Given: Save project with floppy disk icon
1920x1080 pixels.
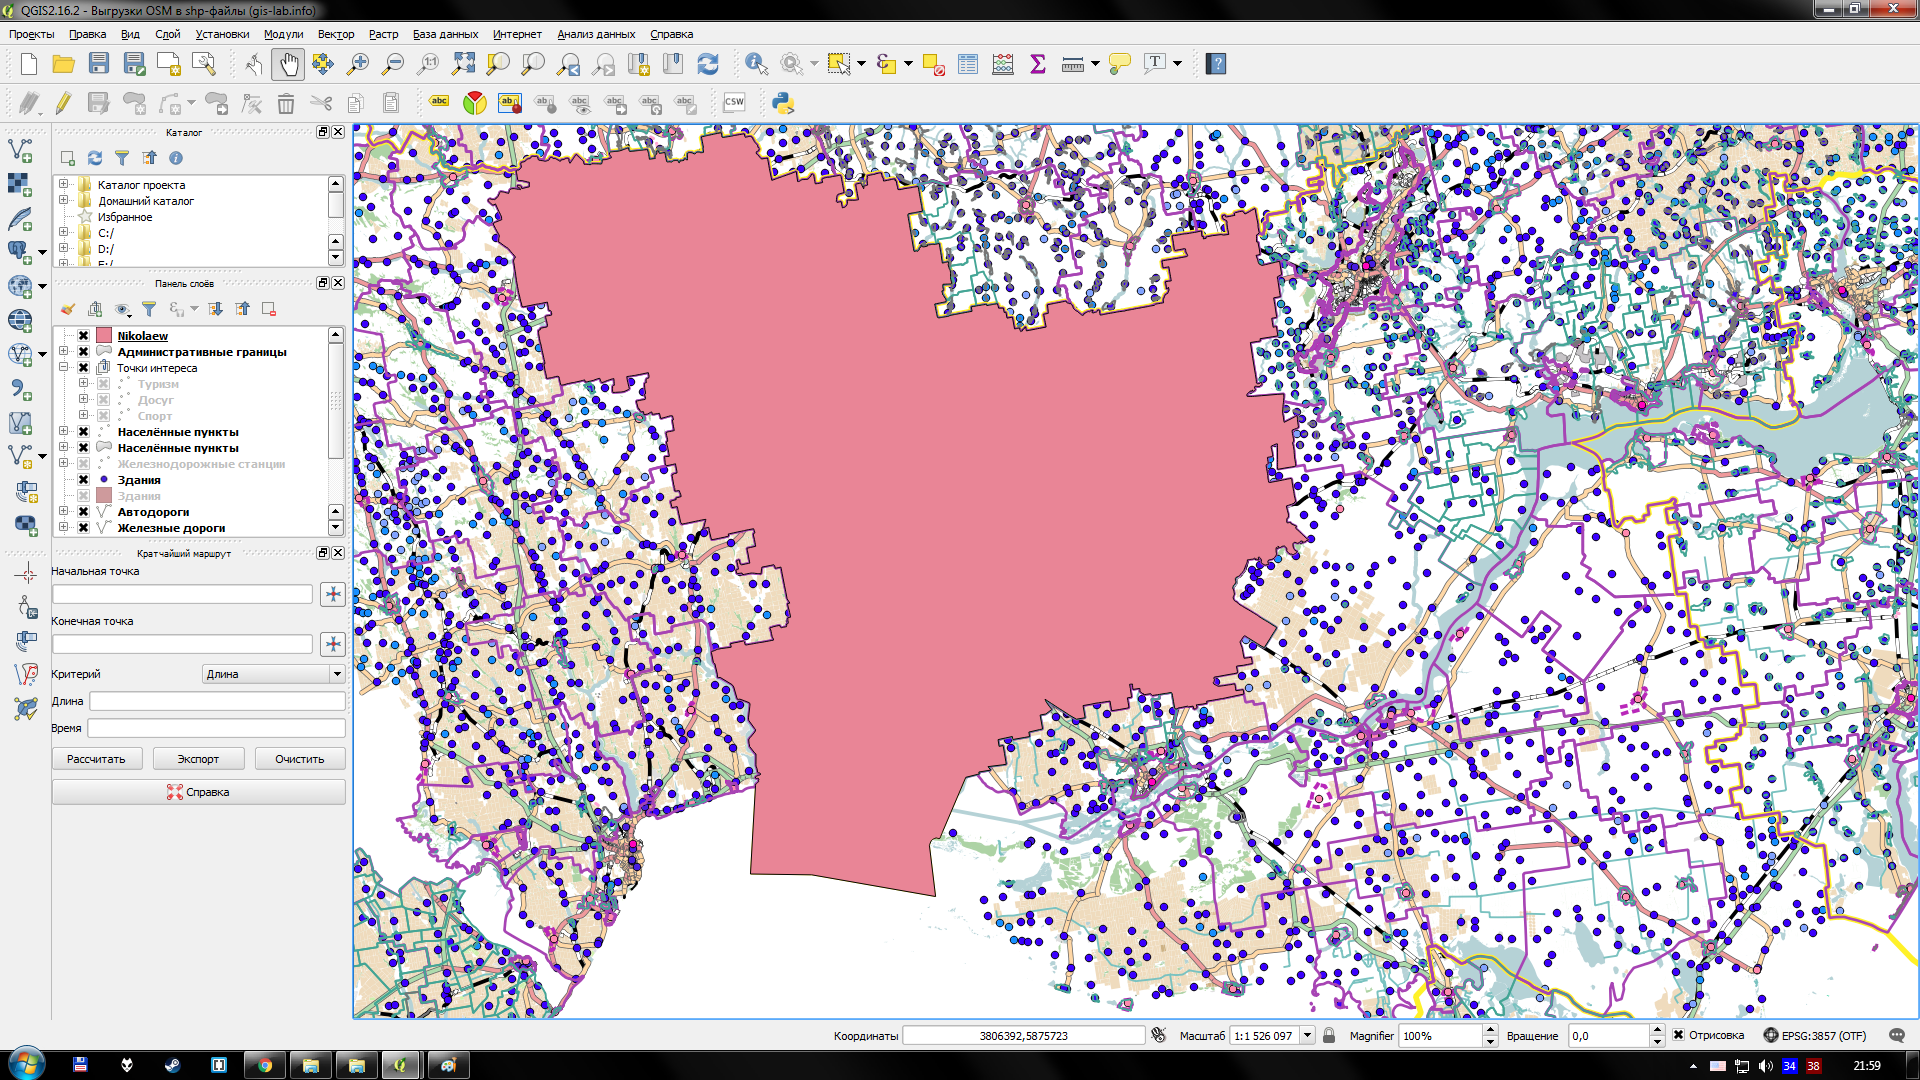Looking at the screenshot, I should (98, 64).
